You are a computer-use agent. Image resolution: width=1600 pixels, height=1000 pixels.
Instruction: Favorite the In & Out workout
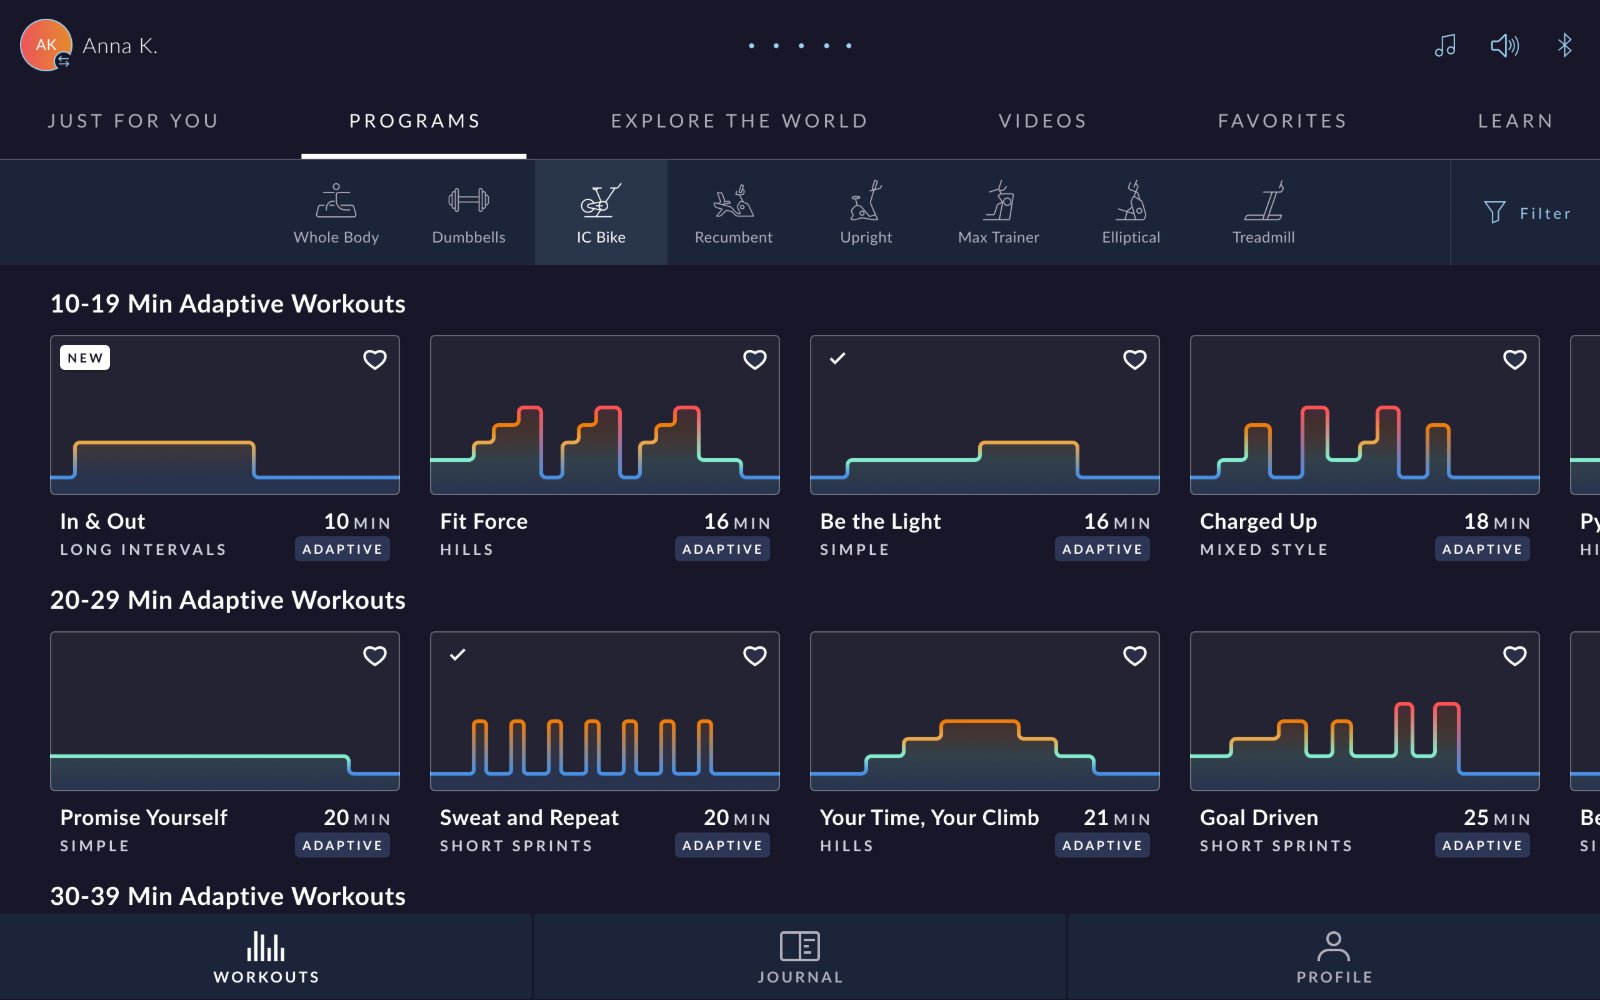[375, 359]
